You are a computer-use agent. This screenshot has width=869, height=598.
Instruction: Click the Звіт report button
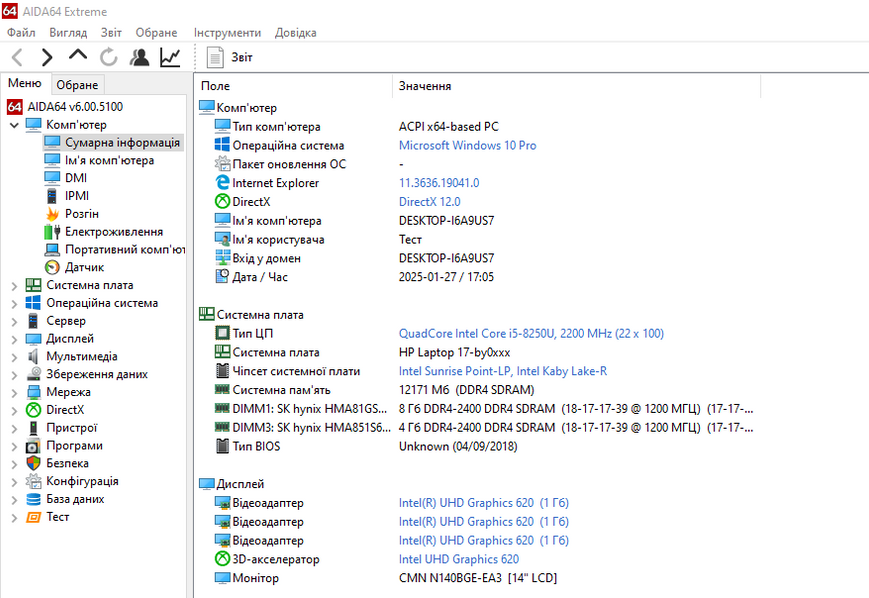[229, 57]
